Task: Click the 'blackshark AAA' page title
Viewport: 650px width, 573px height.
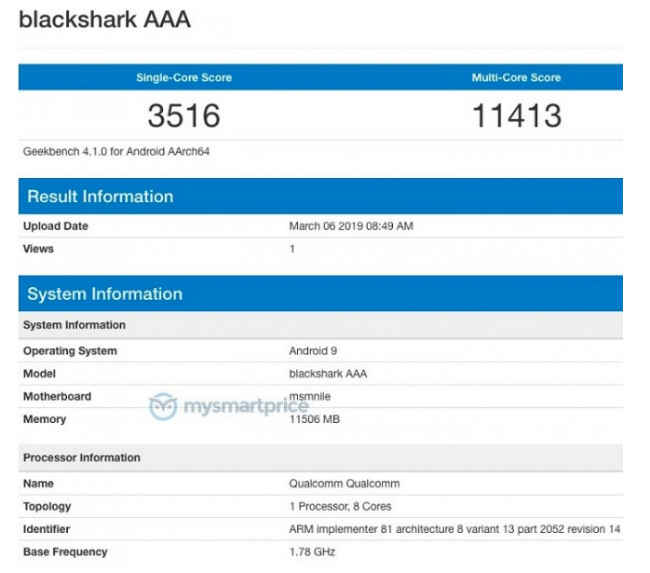Action: click(104, 19)
